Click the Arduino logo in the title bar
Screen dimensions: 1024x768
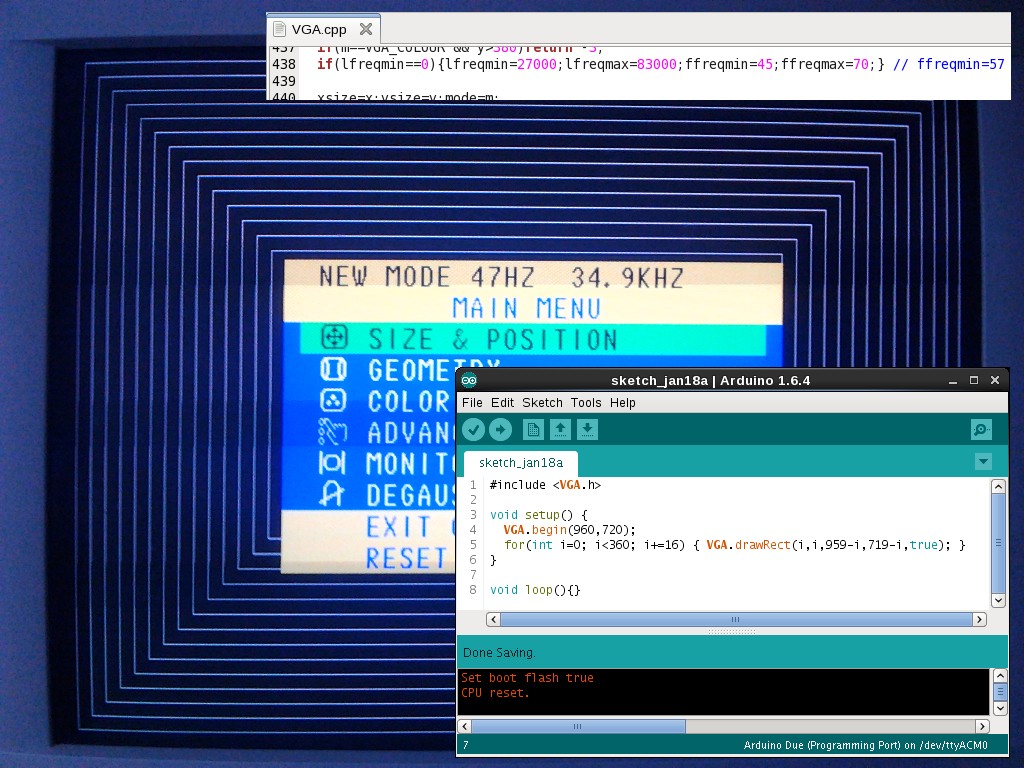click(470, 381)
